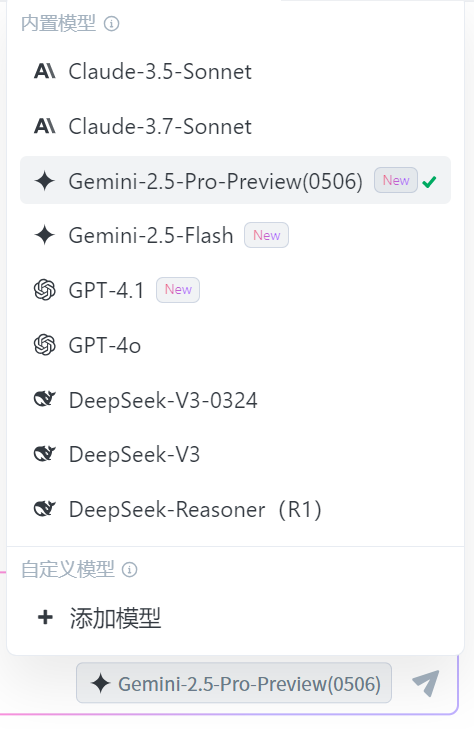
Task: Select Gemini-2.5-Pro-Preview(0506) in the list
Action: pyautogui.click(x=235, y=180)
